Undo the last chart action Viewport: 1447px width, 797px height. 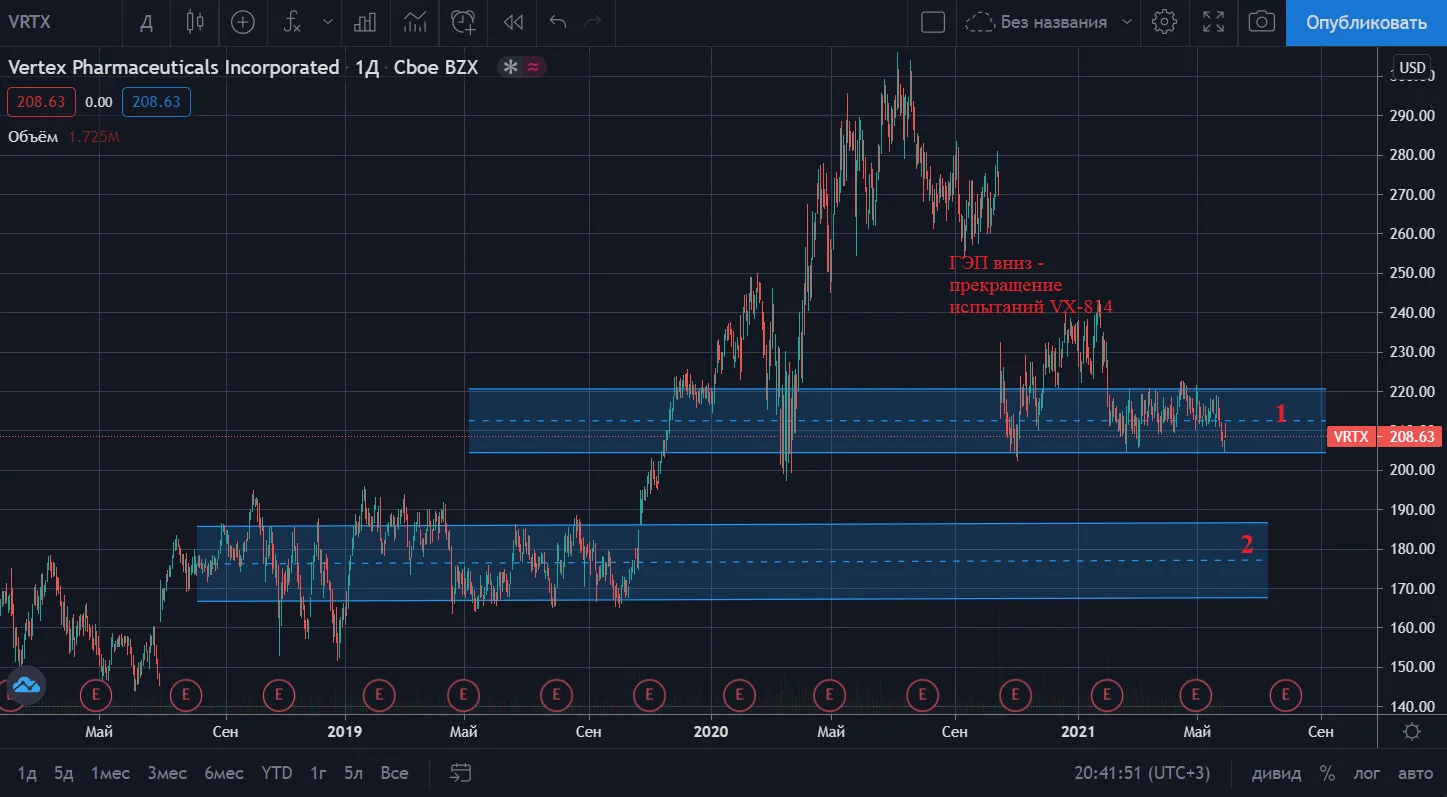[558, 21]
